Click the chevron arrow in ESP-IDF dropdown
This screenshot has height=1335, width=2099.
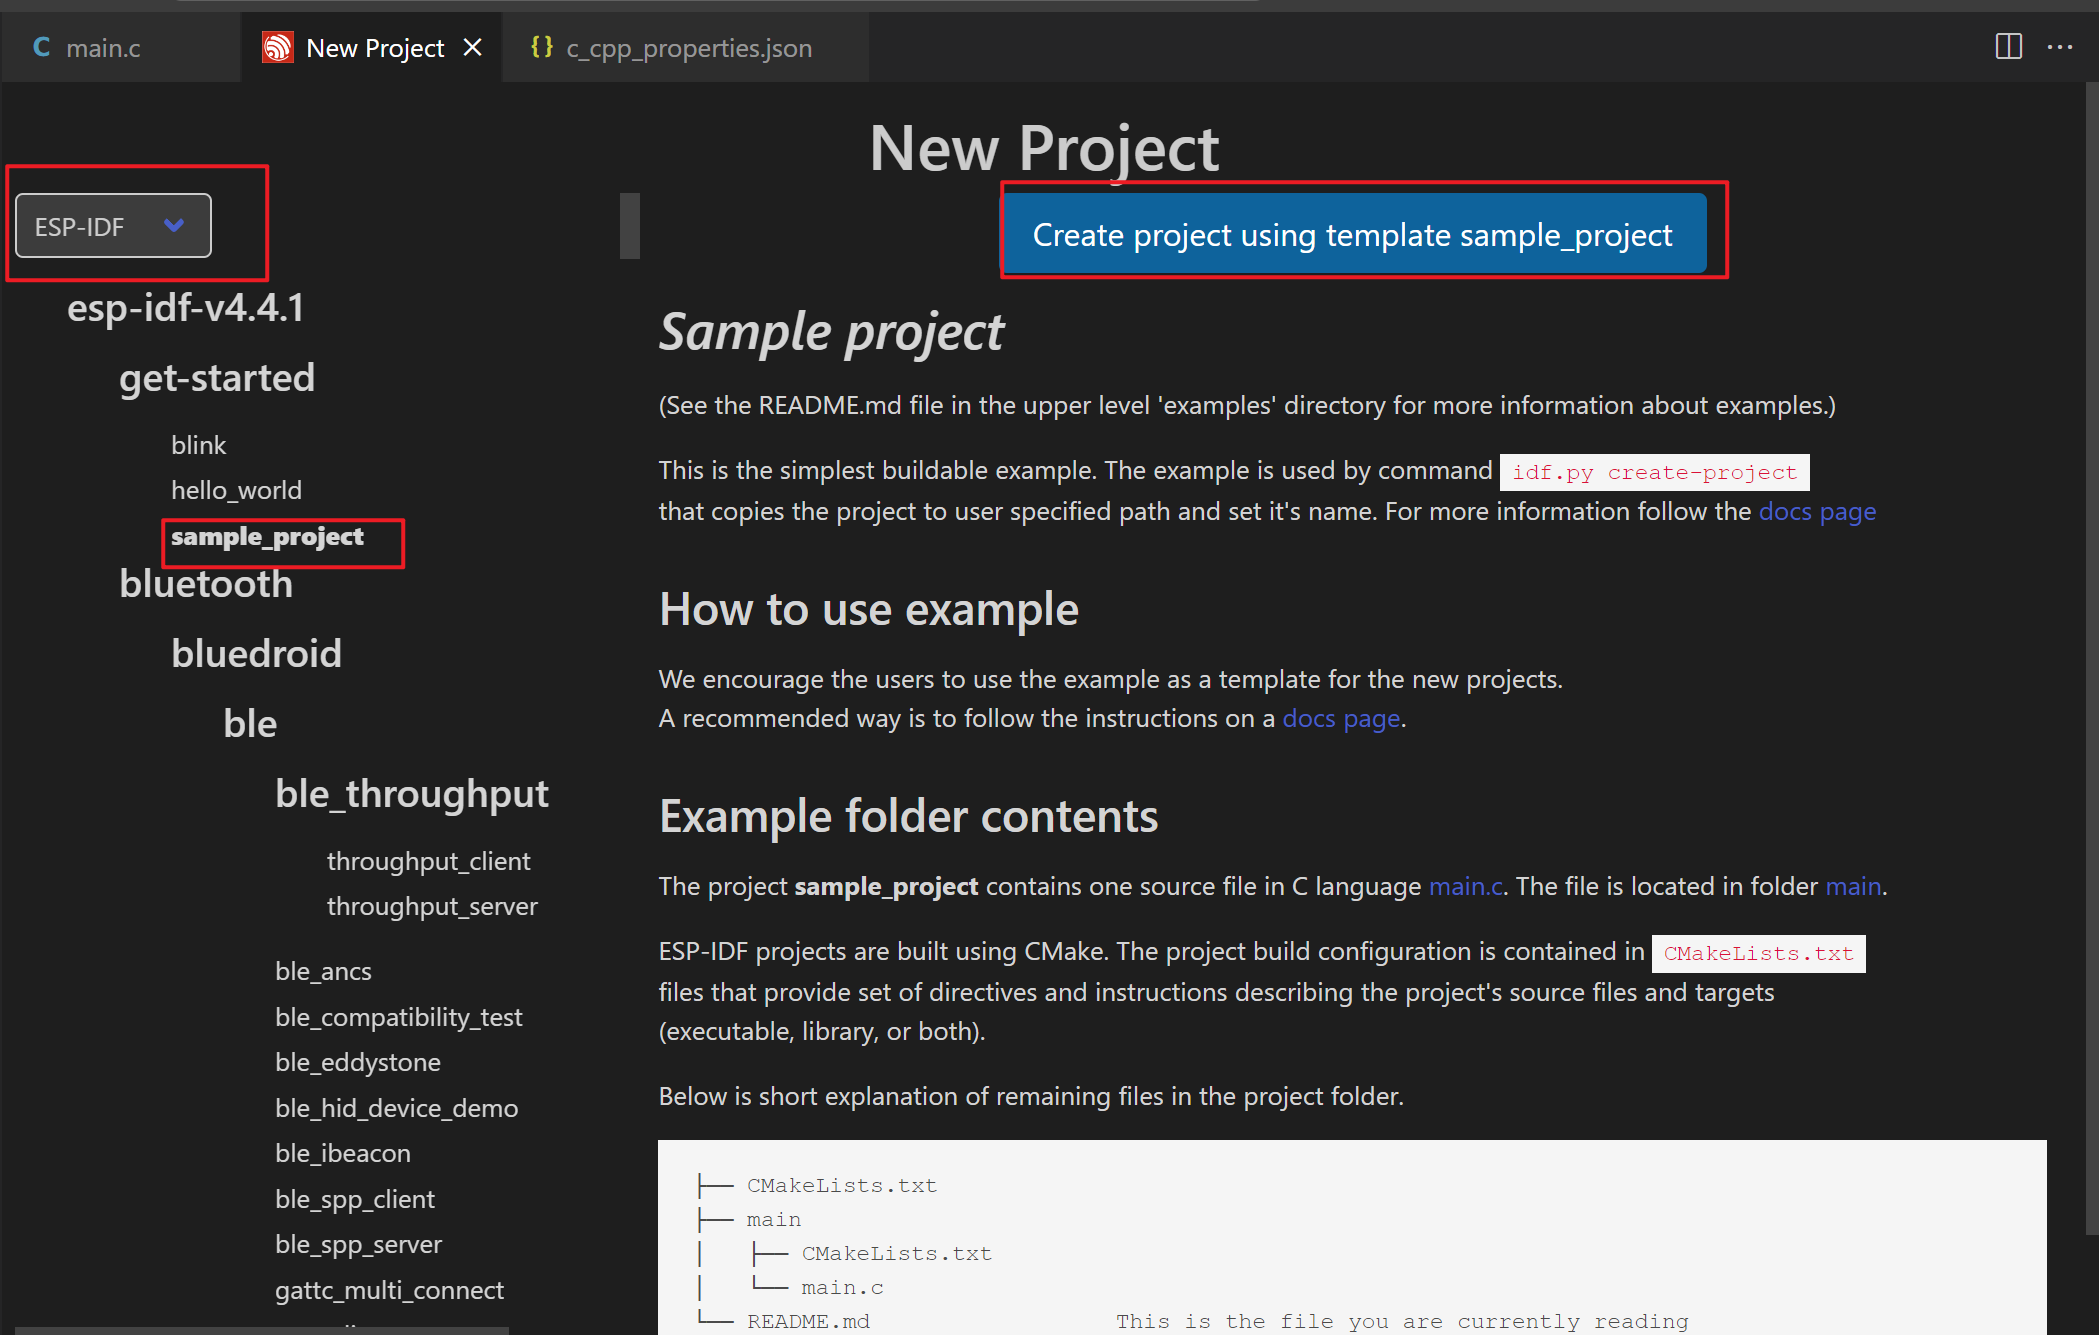click(174, 226)
